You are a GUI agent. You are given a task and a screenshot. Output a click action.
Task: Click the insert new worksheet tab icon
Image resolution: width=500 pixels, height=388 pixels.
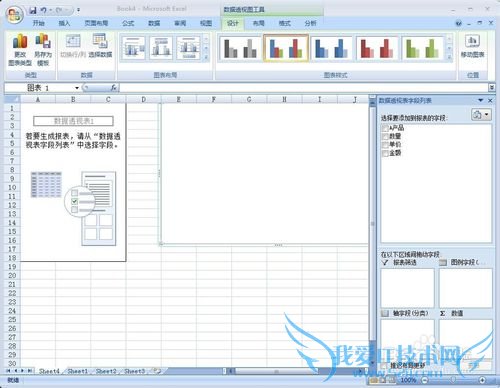click(156, 371)
